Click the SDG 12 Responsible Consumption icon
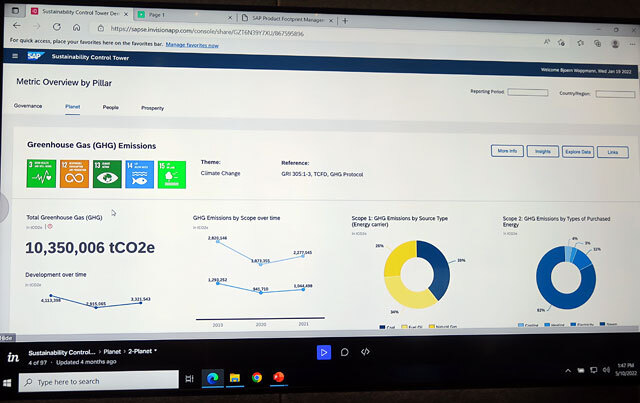This screenshot has width=640, height=403. click(x=74, y=174)
